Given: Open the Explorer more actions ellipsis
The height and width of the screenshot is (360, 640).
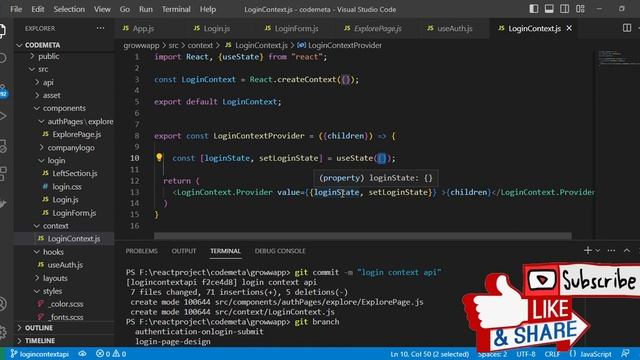Looking at the screenshot, I should (x=100, y=28).
